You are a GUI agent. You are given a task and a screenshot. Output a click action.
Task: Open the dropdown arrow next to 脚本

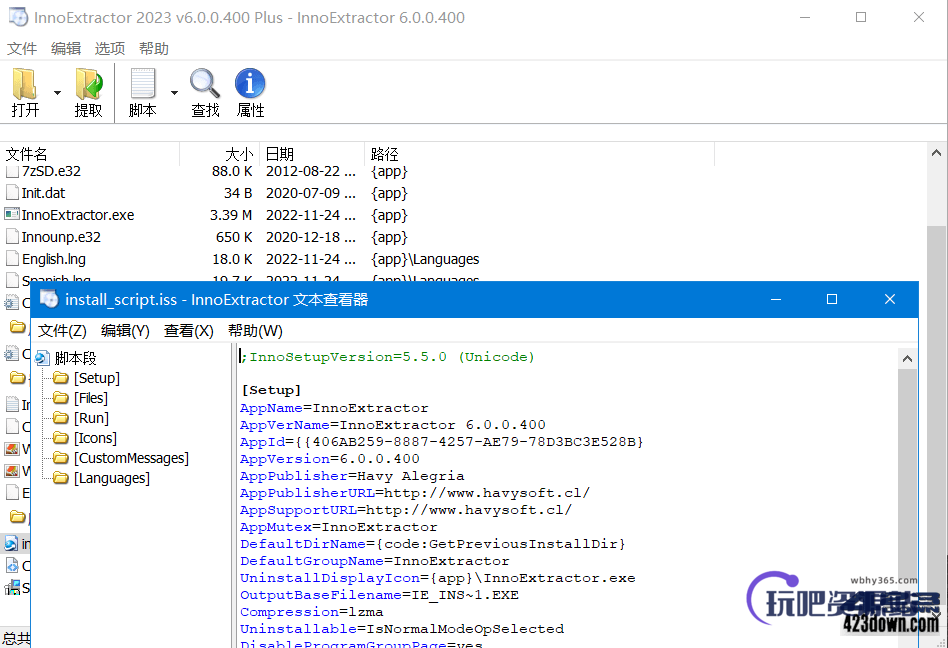174,93
